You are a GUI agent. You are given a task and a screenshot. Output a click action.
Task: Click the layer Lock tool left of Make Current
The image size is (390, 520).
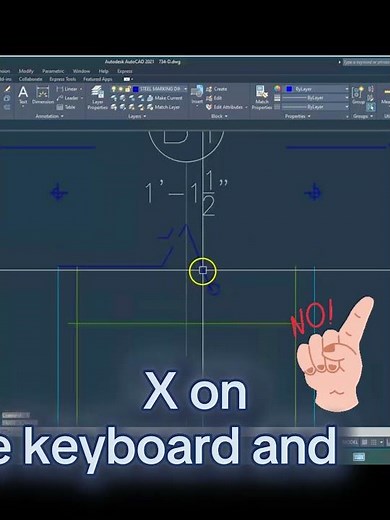pyautogui.click(x=141, y=98)
